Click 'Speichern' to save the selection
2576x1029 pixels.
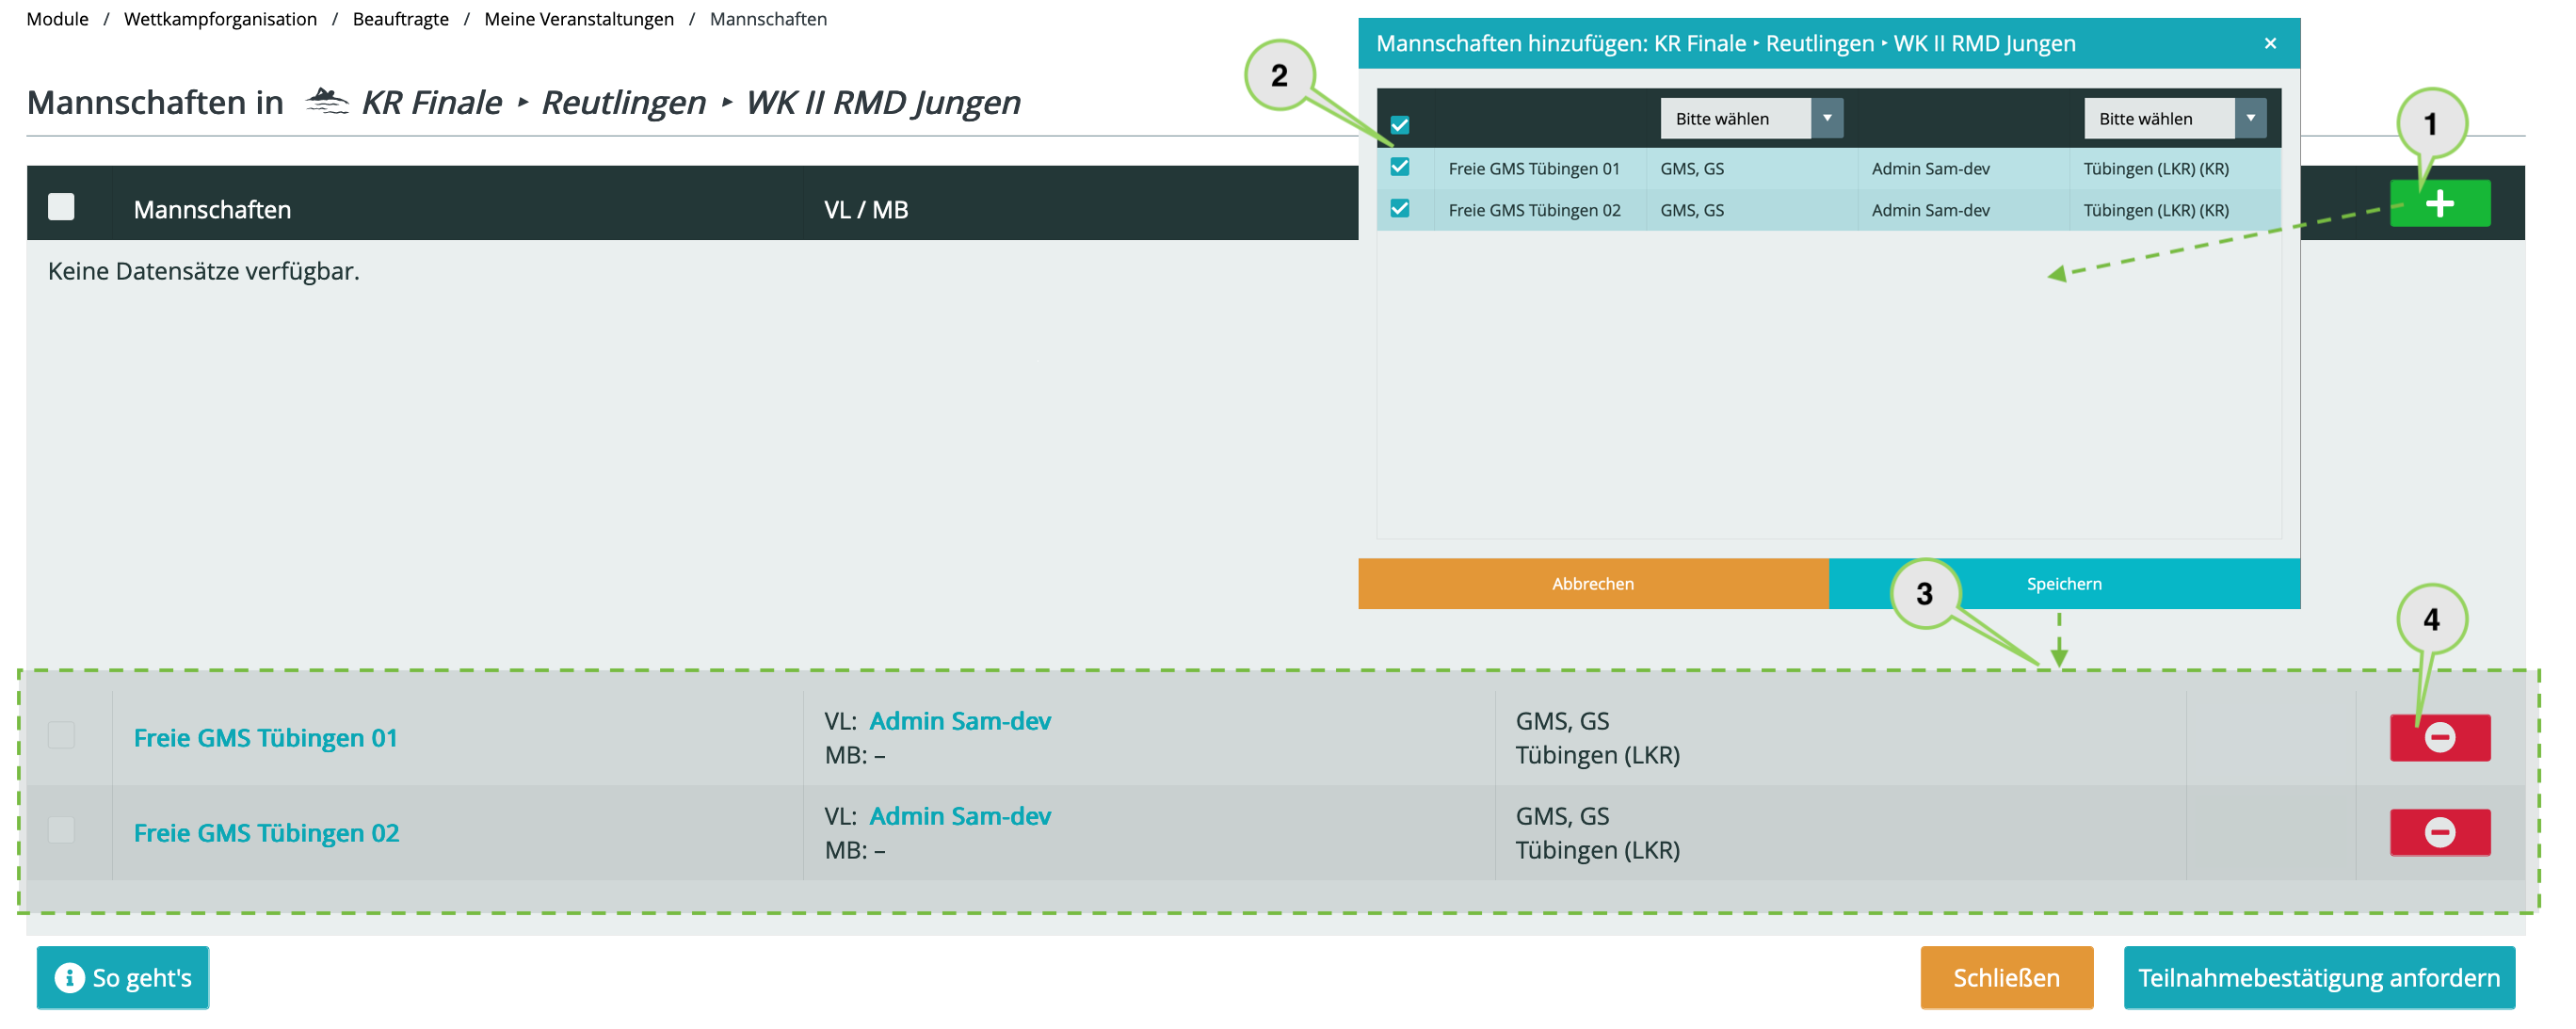[x=2062, y=584]
